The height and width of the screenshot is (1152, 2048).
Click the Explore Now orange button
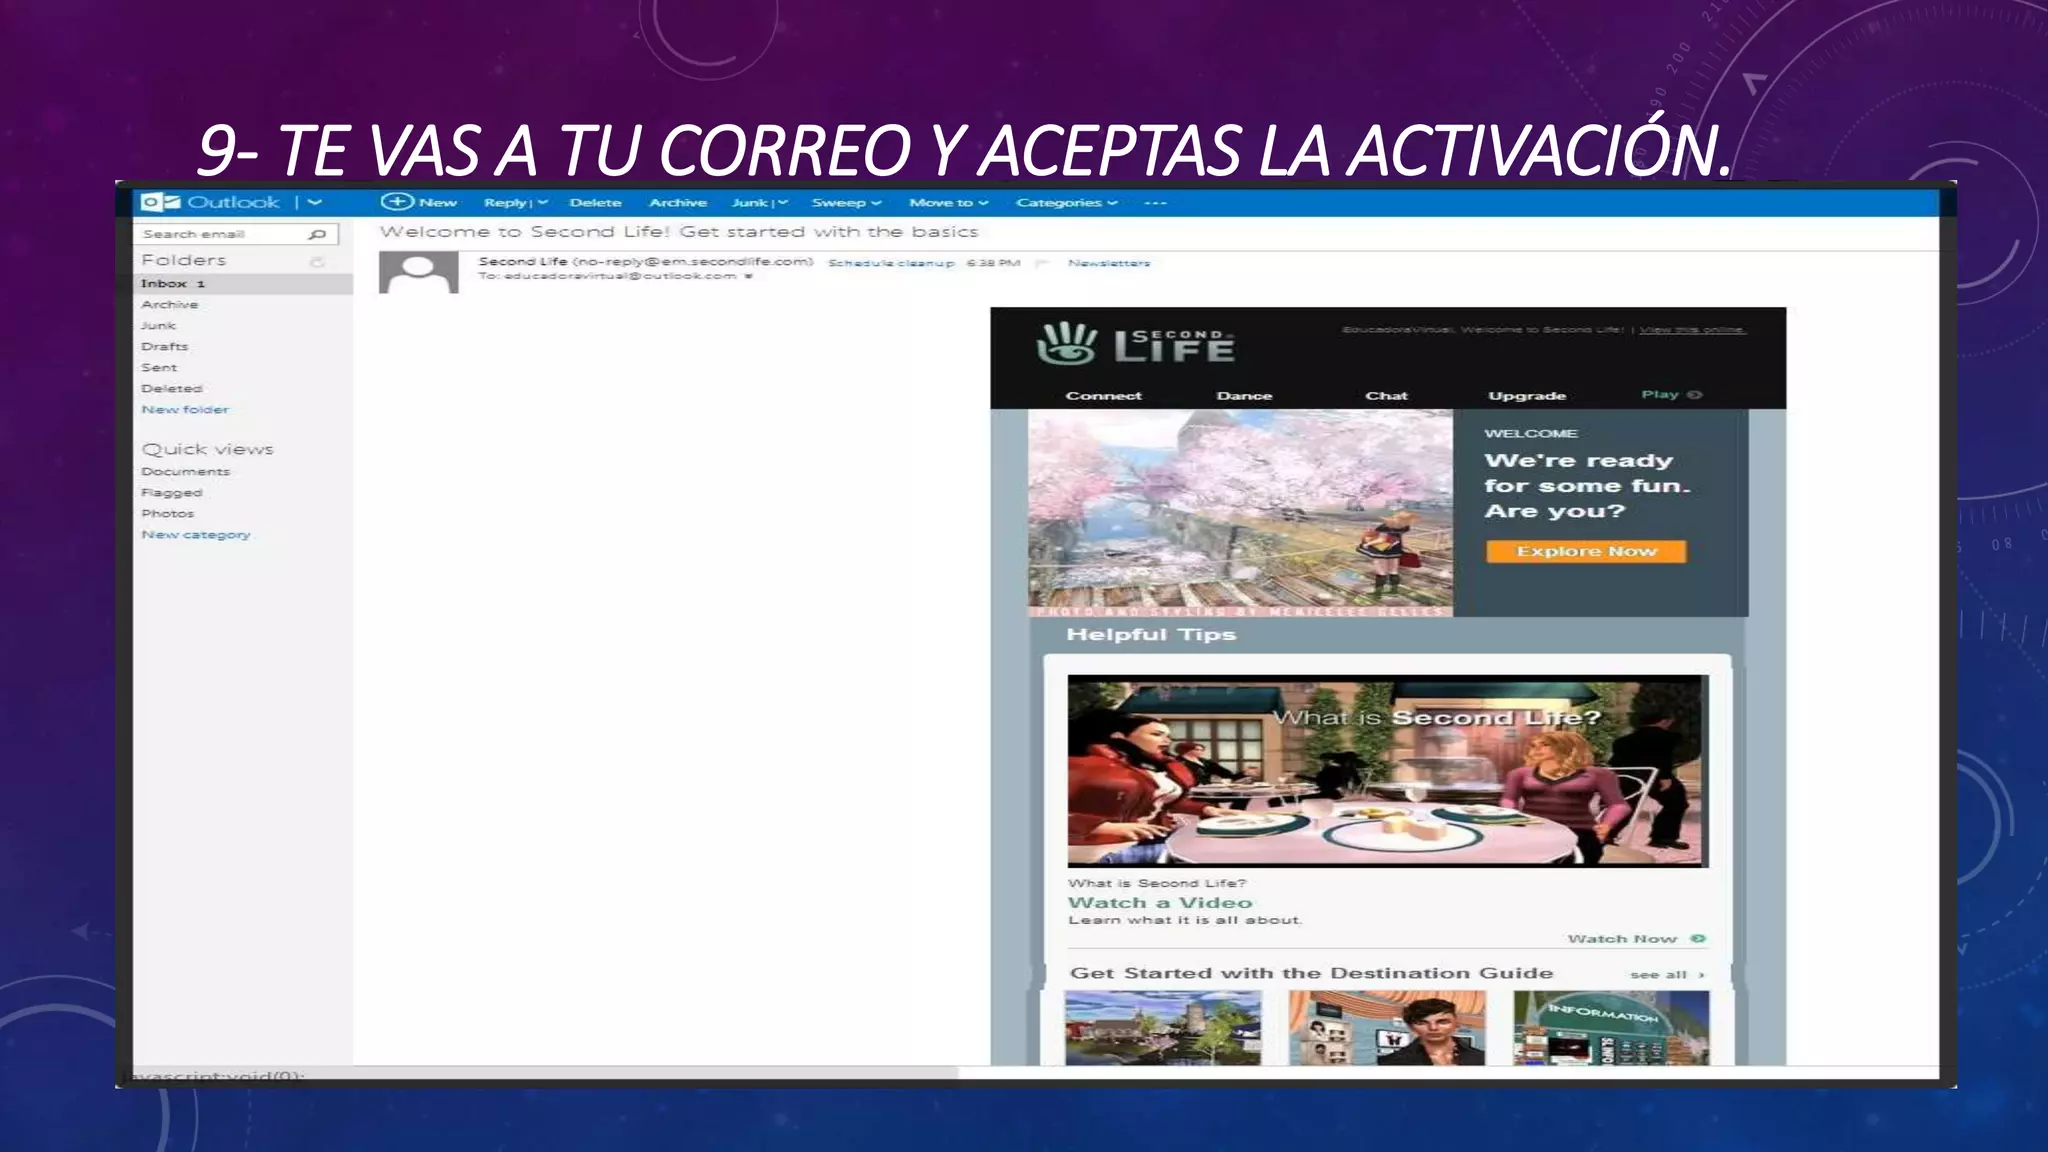(1586, 552)
